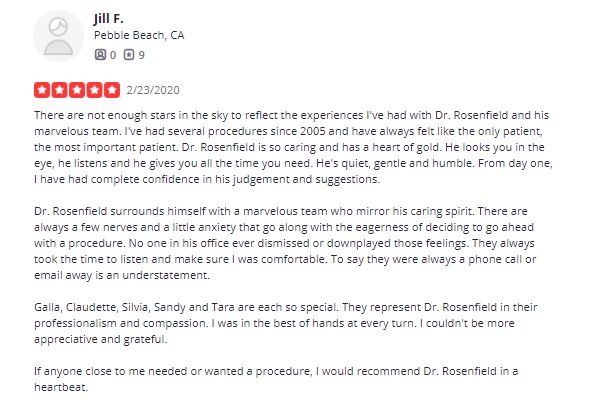The width and height of the screenshot is (609, 403).
Task: Click the reviews count number 9
Action: point(142,55)
